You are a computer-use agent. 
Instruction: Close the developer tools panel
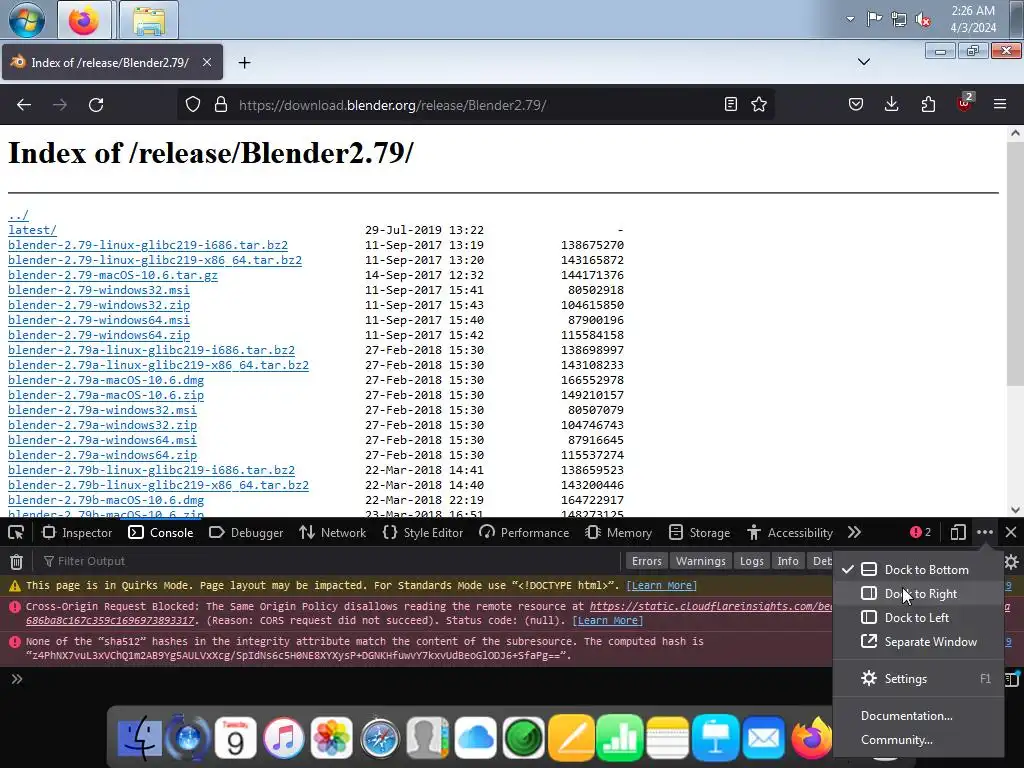coord(1010,533)
